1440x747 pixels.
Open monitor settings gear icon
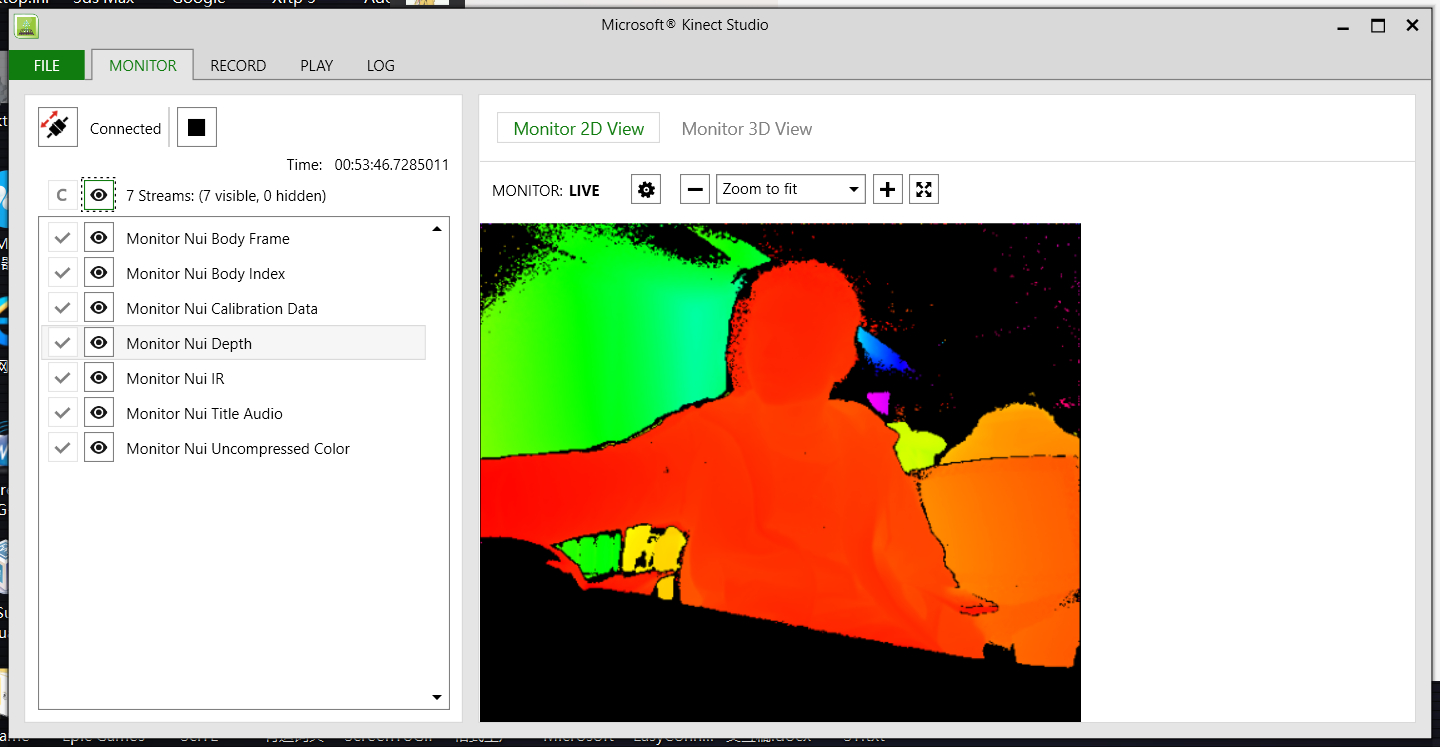(646, 189)
